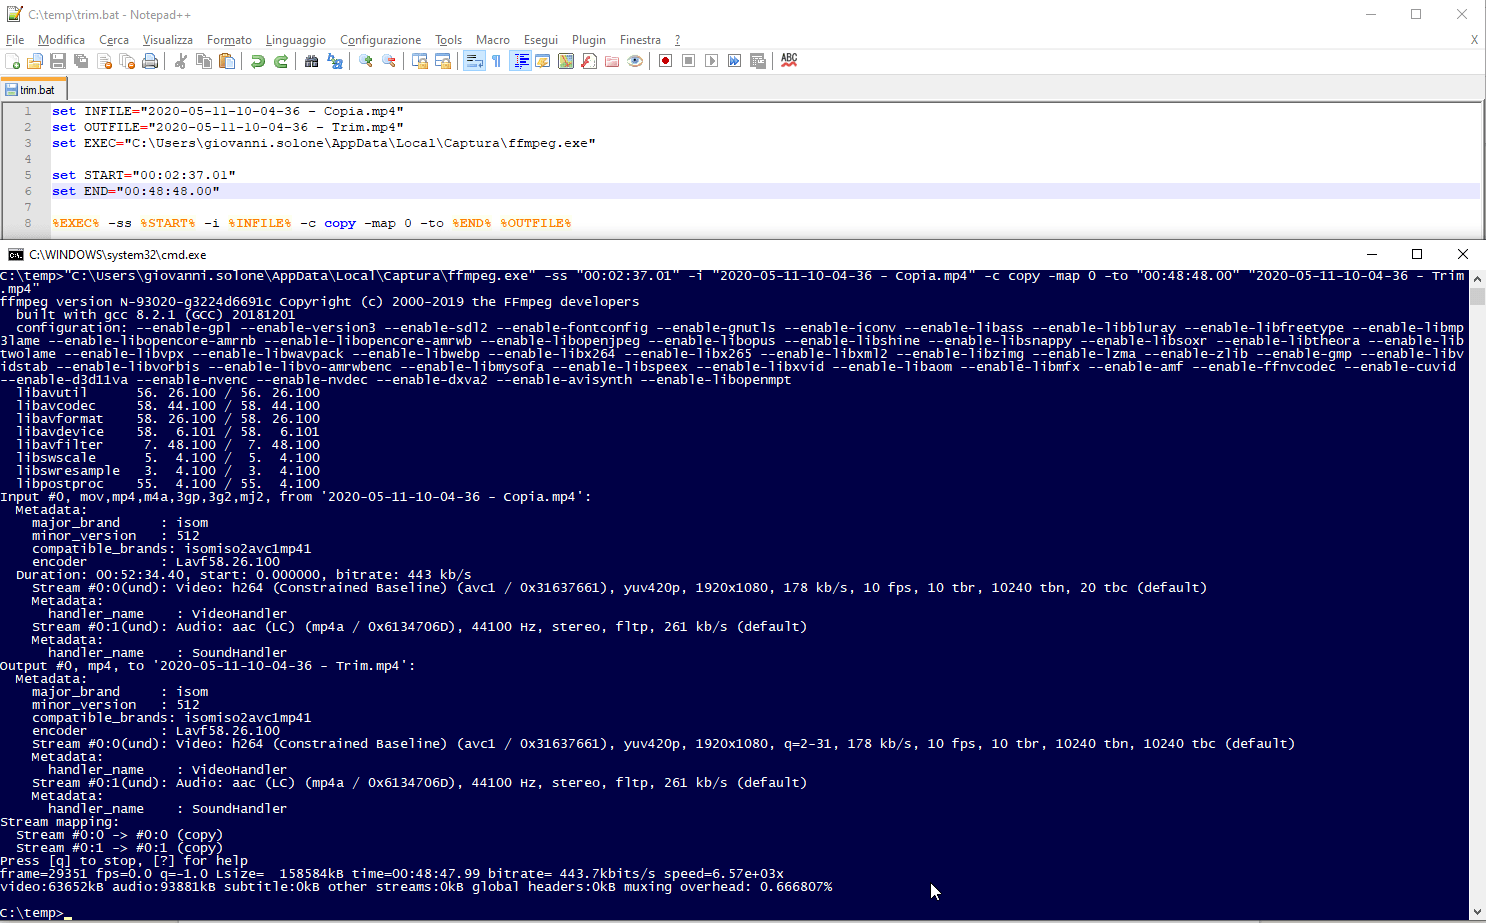Click the set START="00:02:37.01" line

pos(144,175)
